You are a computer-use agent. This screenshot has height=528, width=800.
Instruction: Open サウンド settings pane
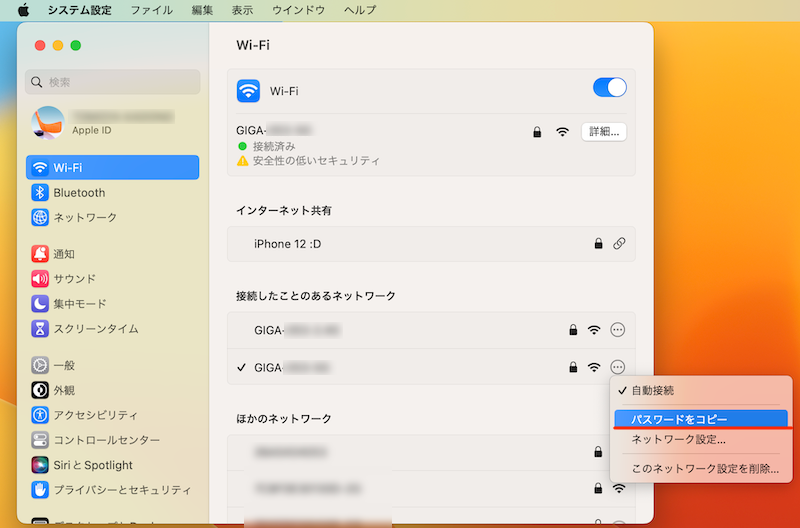point(74,279)
